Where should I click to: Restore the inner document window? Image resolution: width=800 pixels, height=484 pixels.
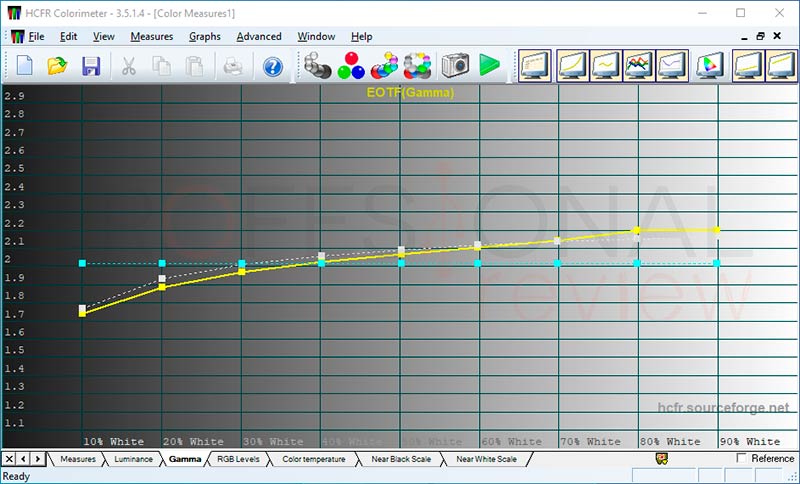point(760,36)
